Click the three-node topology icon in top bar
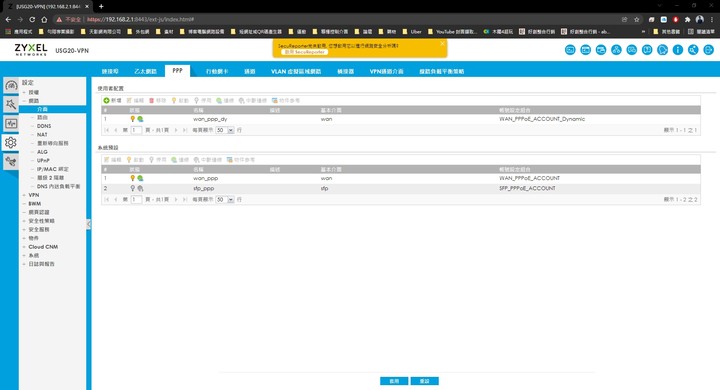Image resolution: width=720 pixels, height=390 pixels. coord(616,50)
